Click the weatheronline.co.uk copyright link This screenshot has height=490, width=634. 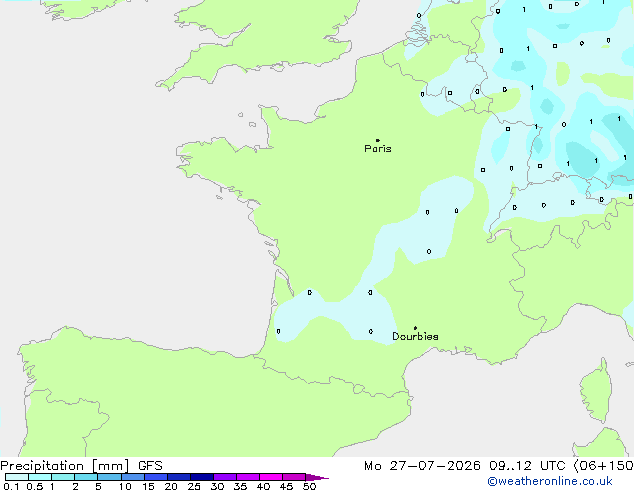tap(550, 481)
